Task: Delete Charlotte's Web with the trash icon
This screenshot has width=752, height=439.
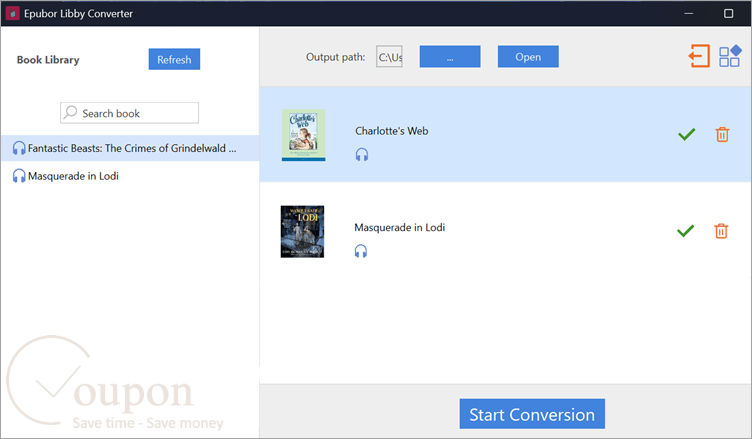Action: point(722,134)
